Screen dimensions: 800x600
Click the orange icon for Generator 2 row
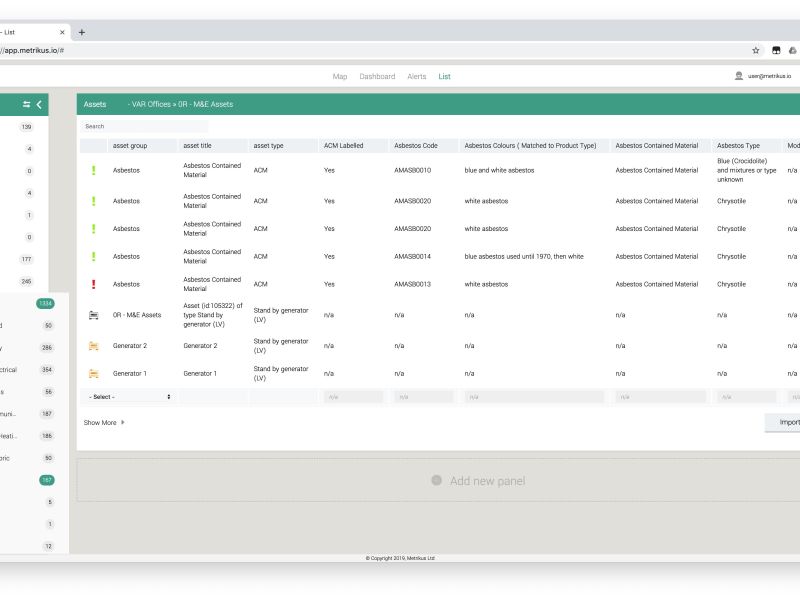[94, 346]
